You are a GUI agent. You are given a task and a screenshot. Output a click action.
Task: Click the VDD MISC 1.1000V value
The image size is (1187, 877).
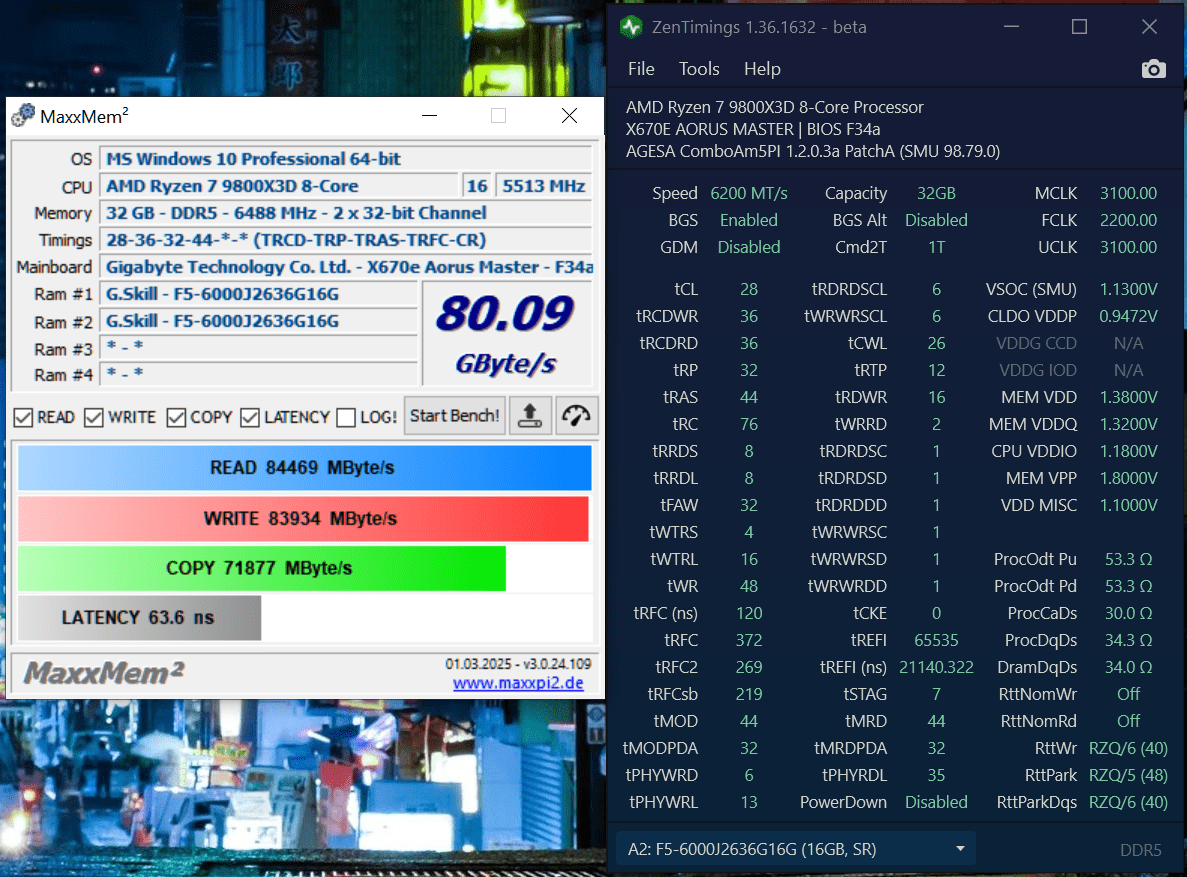tap(1128, 505)
